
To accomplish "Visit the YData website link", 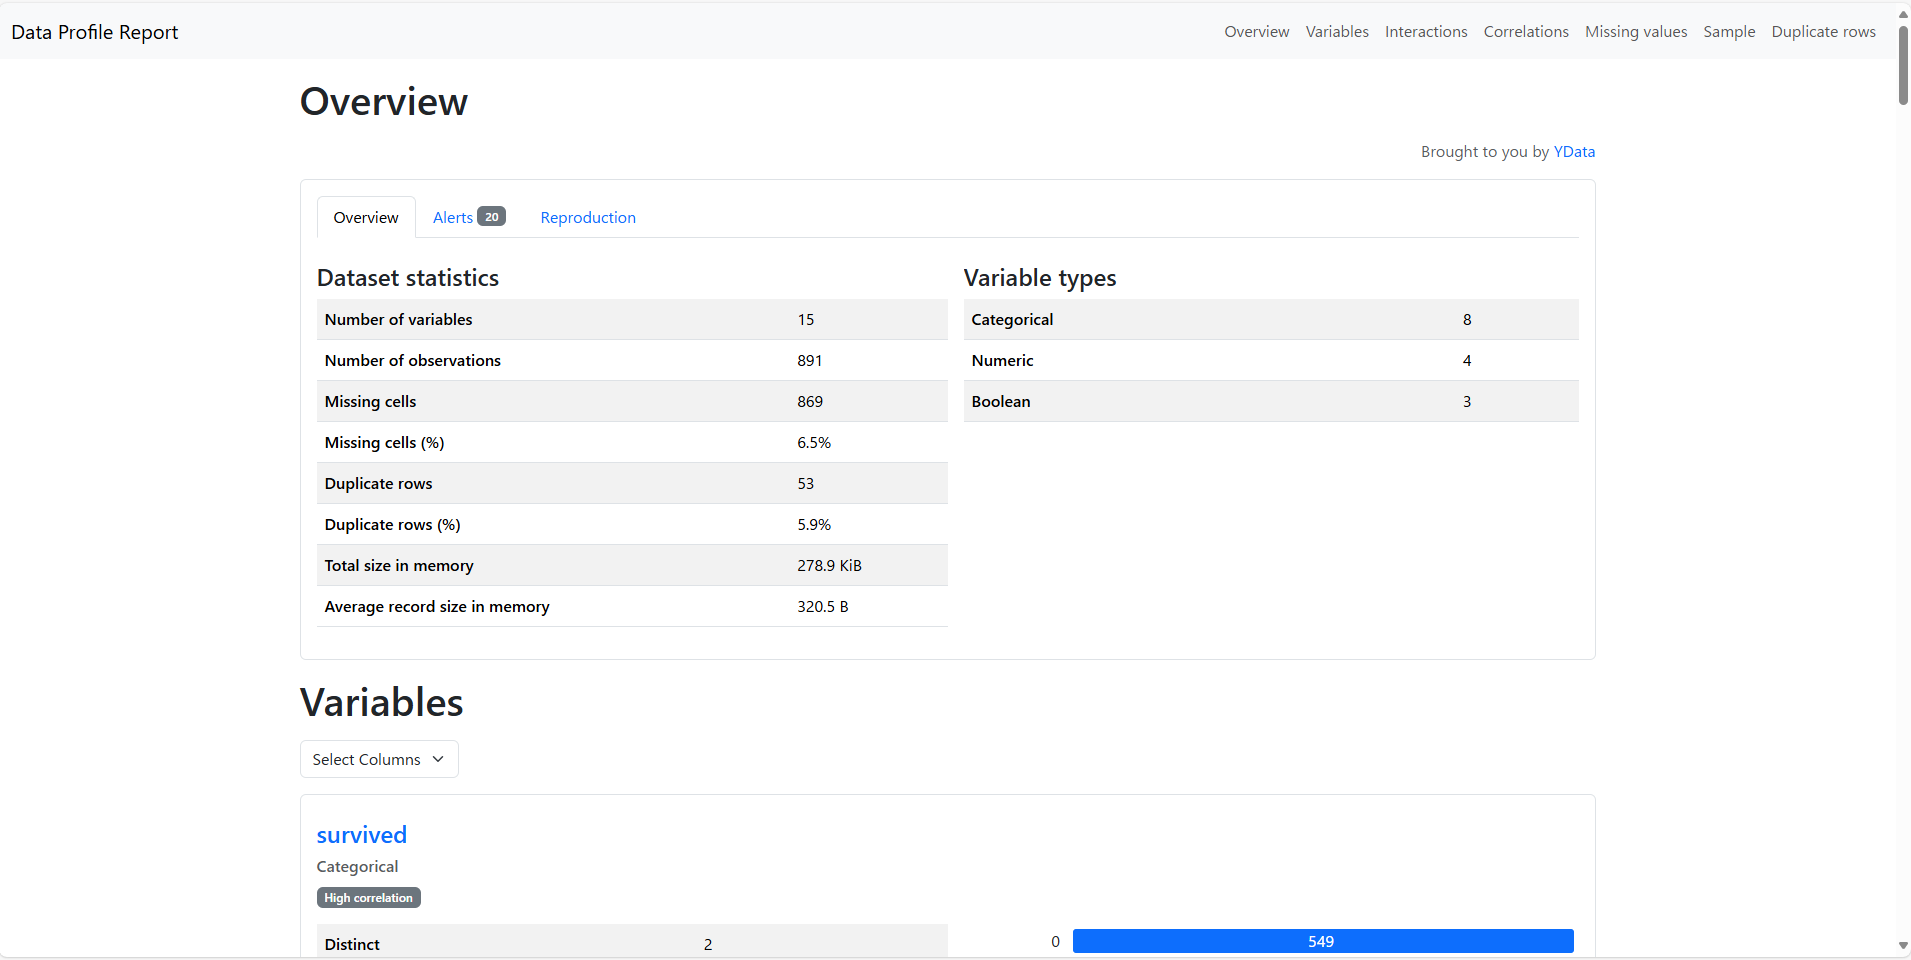I will pos(1573,151).
